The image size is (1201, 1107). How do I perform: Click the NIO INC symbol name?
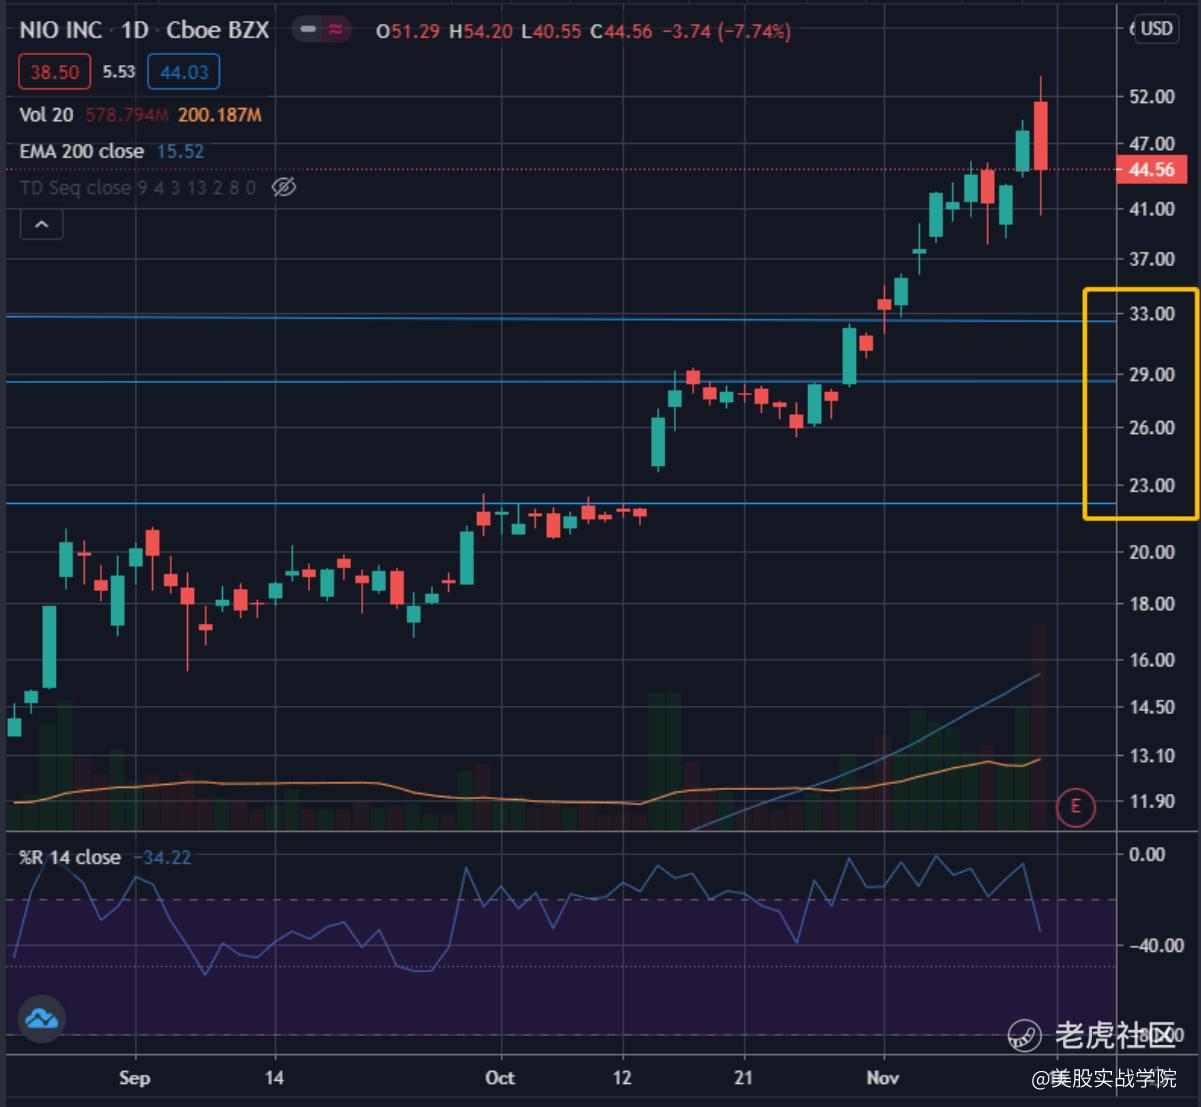tap(61, 30)
